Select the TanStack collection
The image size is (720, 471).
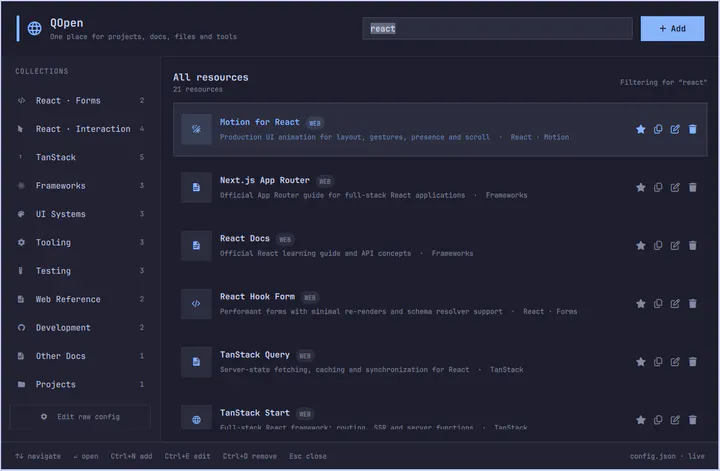pyautogui.click(x=80, y=157)
